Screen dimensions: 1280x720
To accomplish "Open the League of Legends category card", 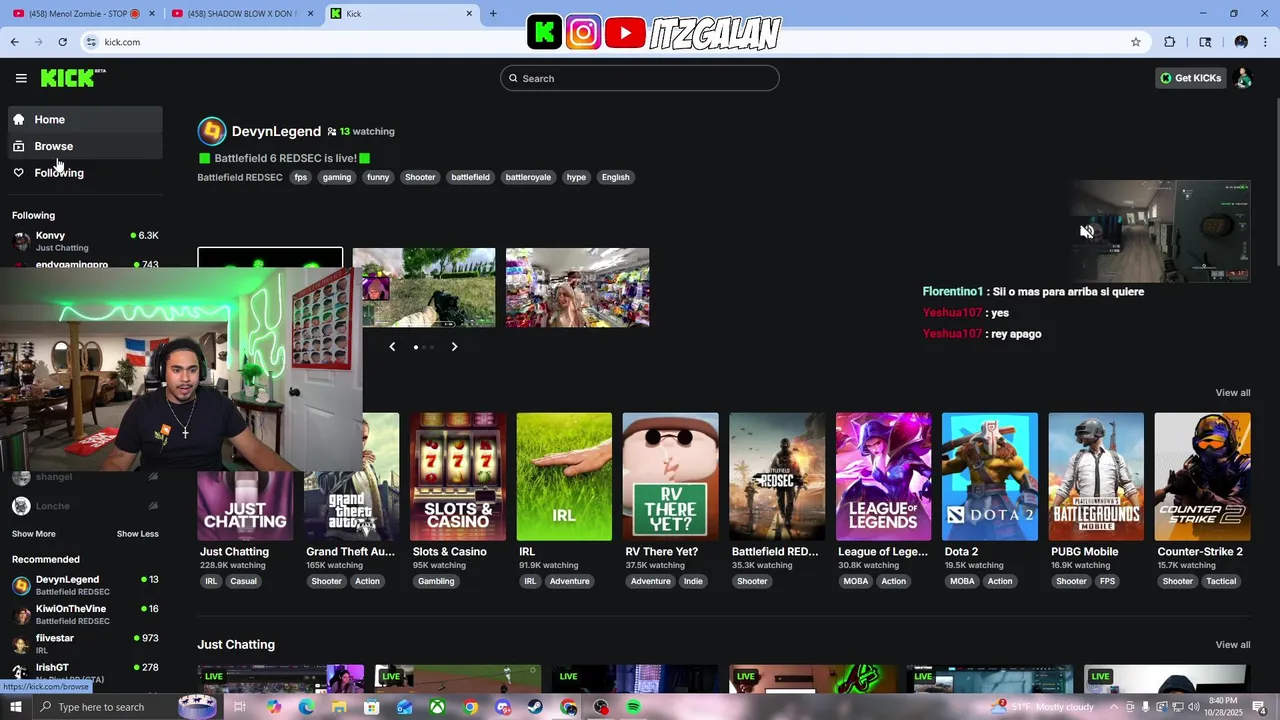I will (883, 477).
